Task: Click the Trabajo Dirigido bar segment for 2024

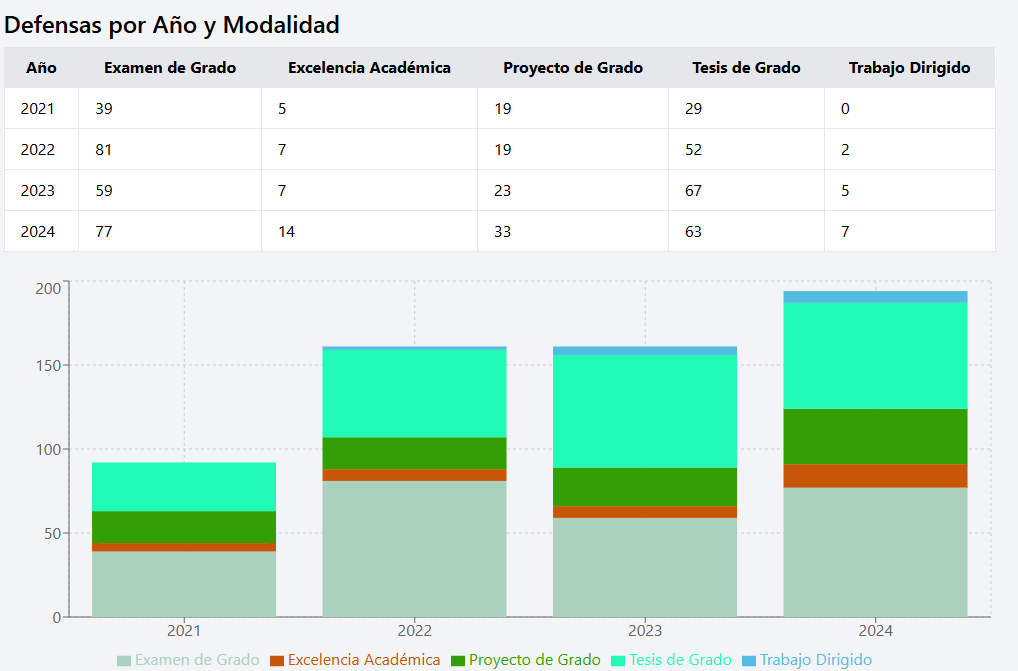Action: (x=875, y=297)
